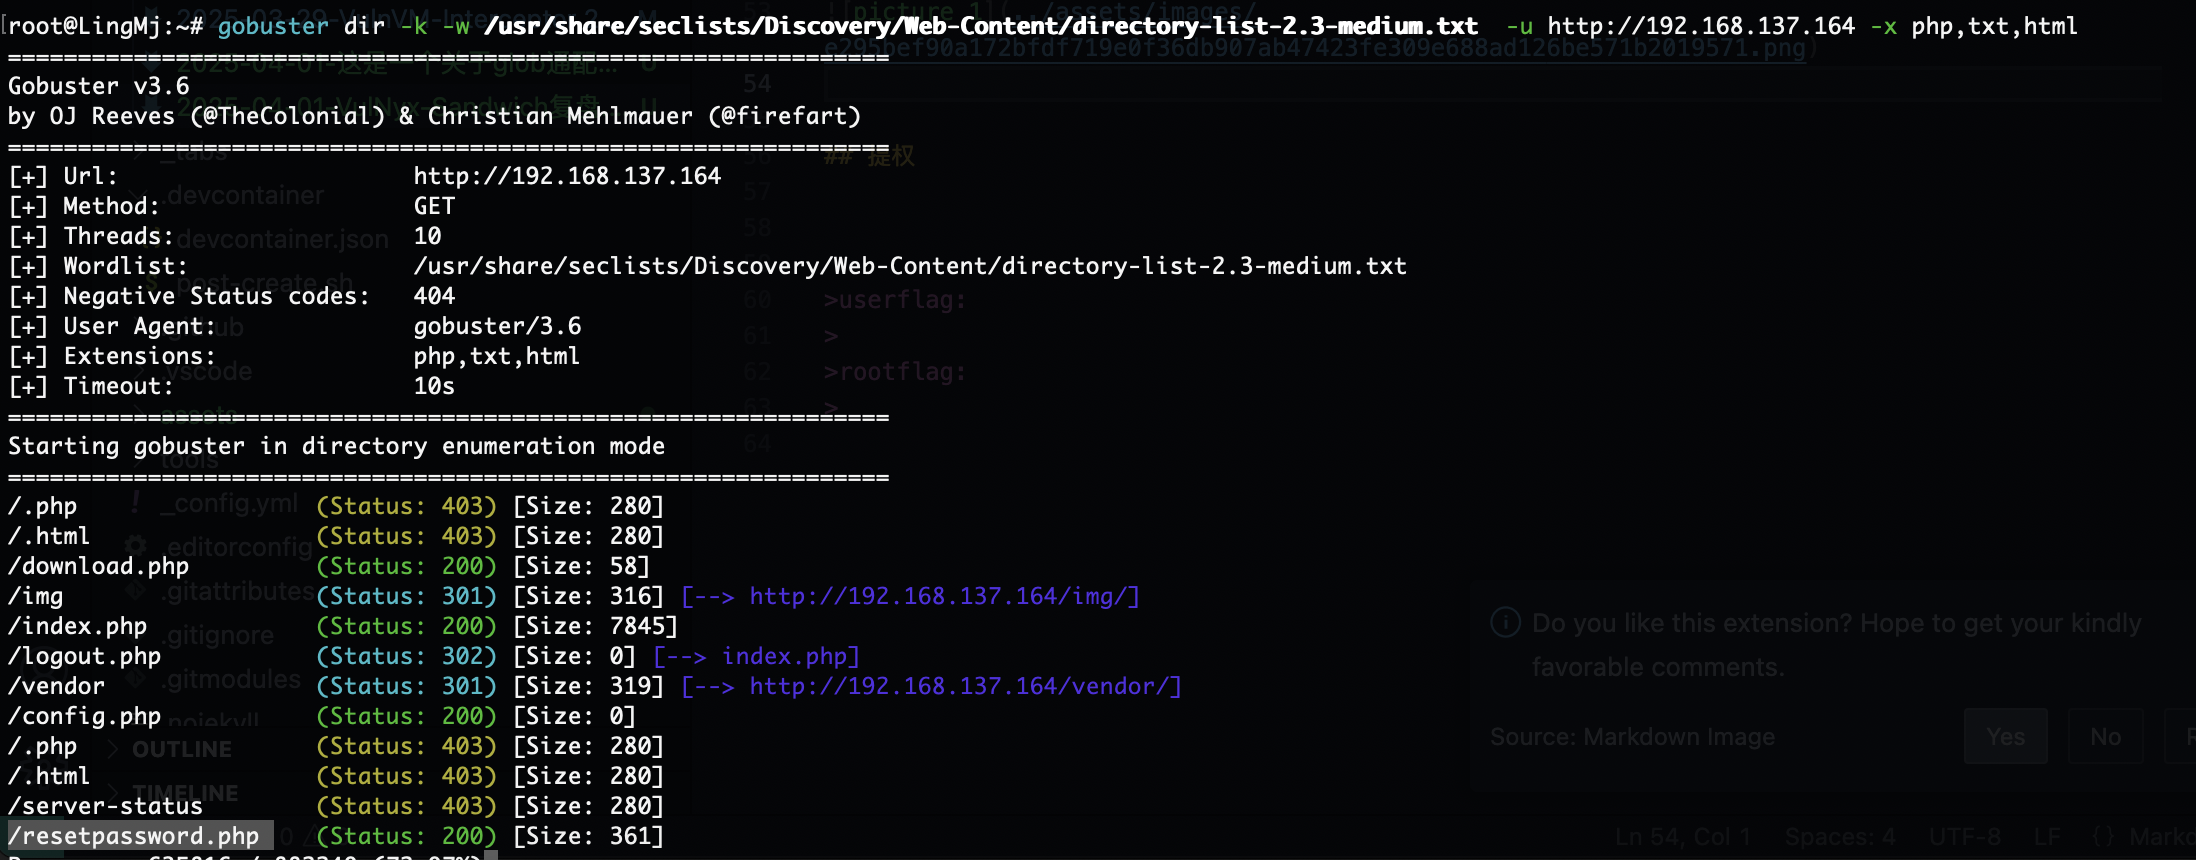This screenshot has width=2196, height=860.
Task: Click the Ln 54, Col 1 status indicator
Action: [x=1682, y=836]
